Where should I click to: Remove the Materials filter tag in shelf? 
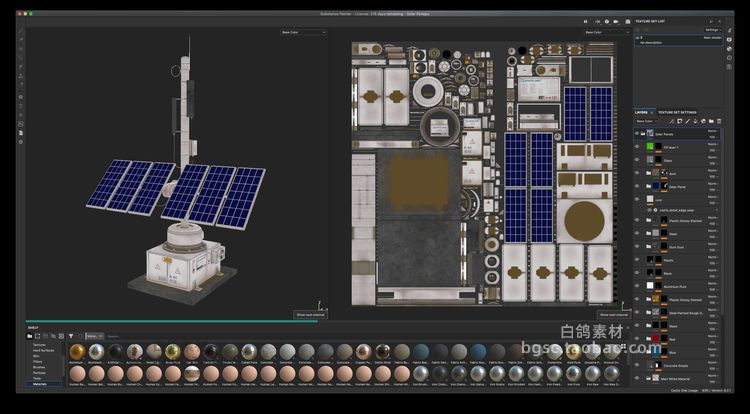click(101, 336)
